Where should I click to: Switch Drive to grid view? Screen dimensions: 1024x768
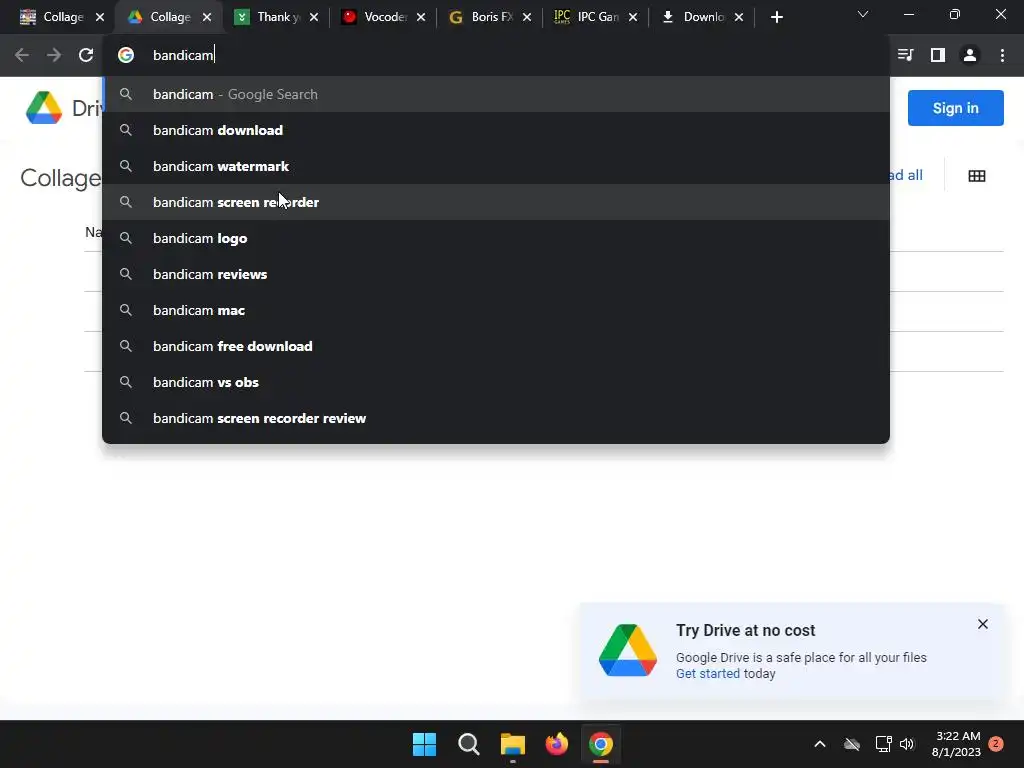coord(977,176)
